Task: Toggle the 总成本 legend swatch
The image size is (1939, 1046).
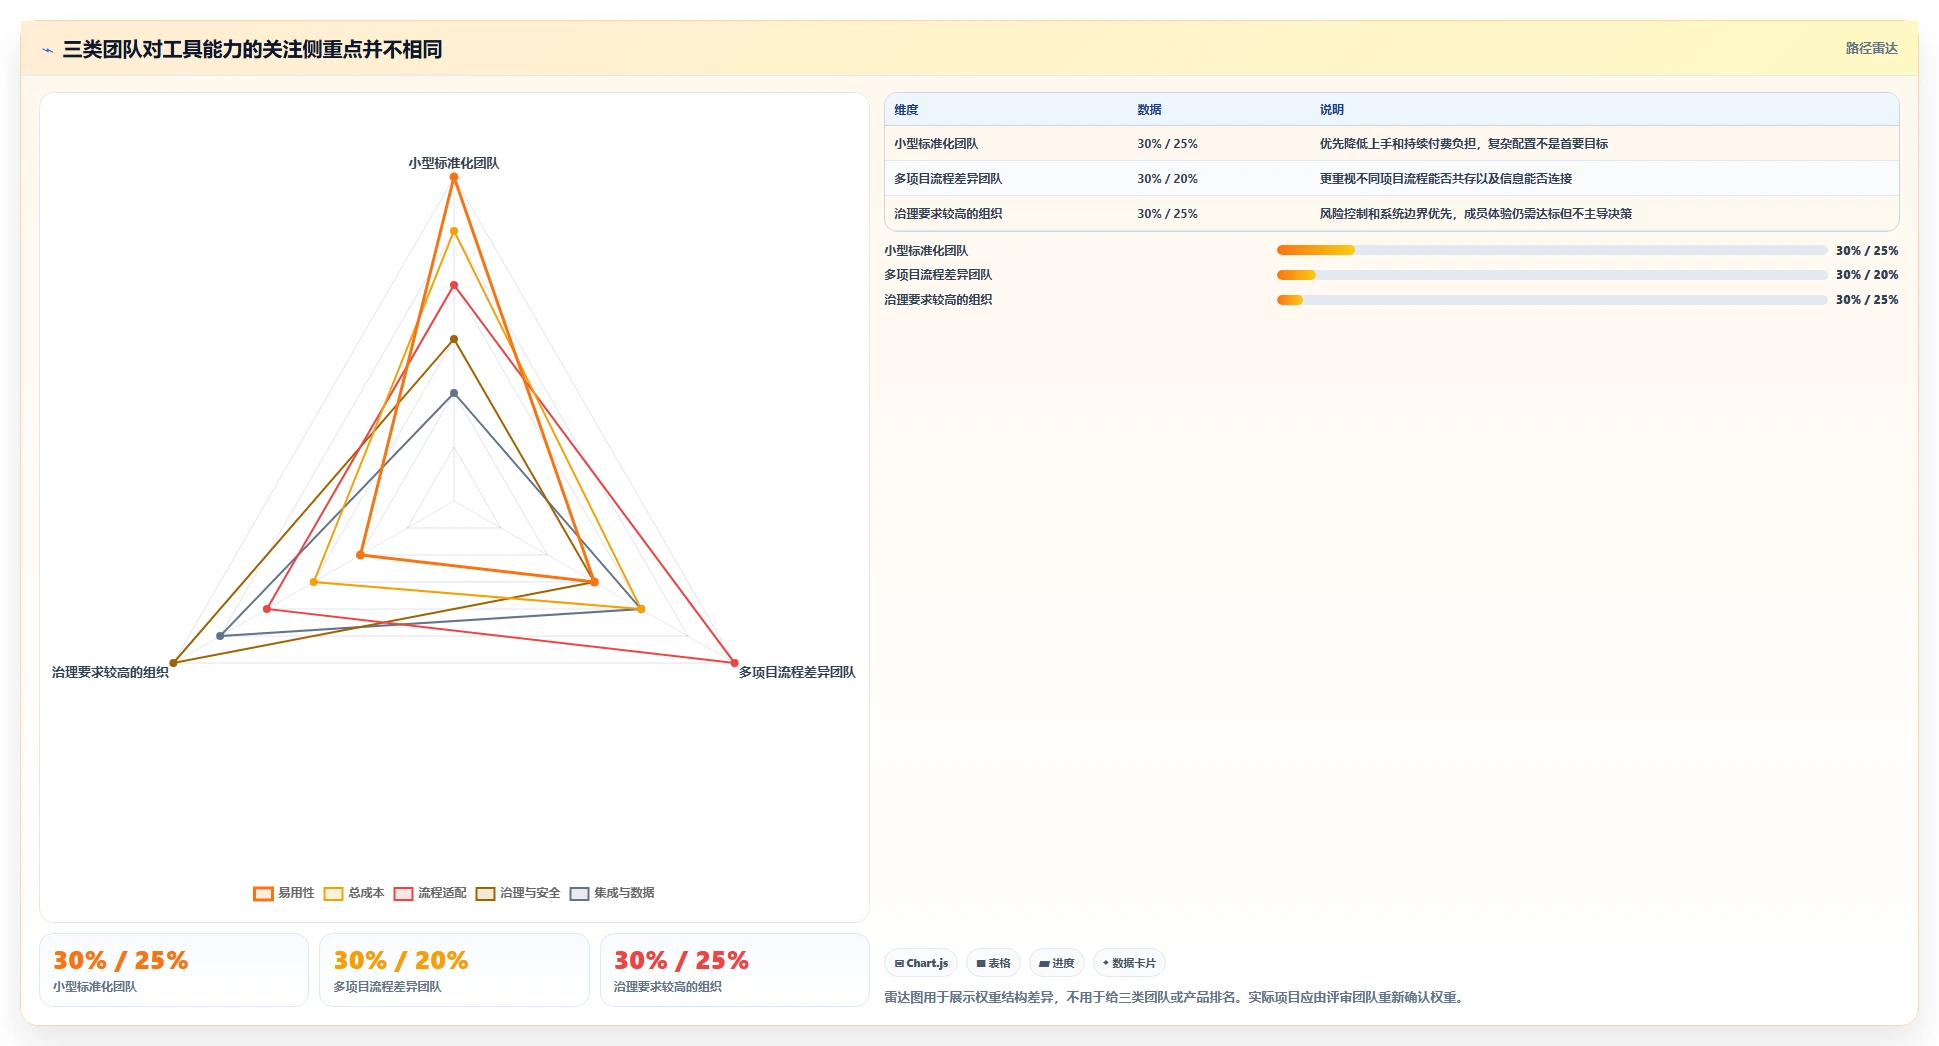Action: coord(333,893)
